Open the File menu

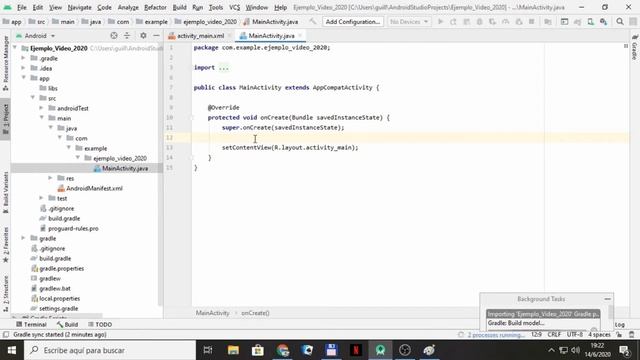click(x=22, y=7)
